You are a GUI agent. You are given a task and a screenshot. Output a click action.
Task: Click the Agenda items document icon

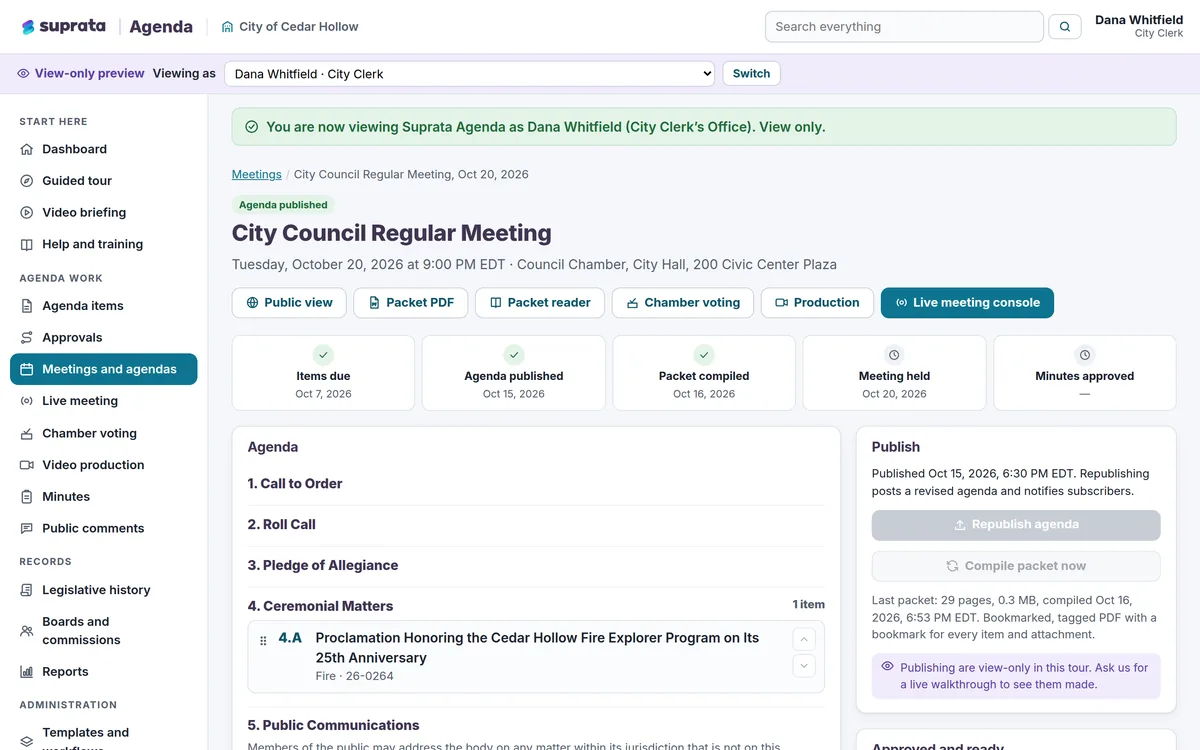(x=27, y=306)
